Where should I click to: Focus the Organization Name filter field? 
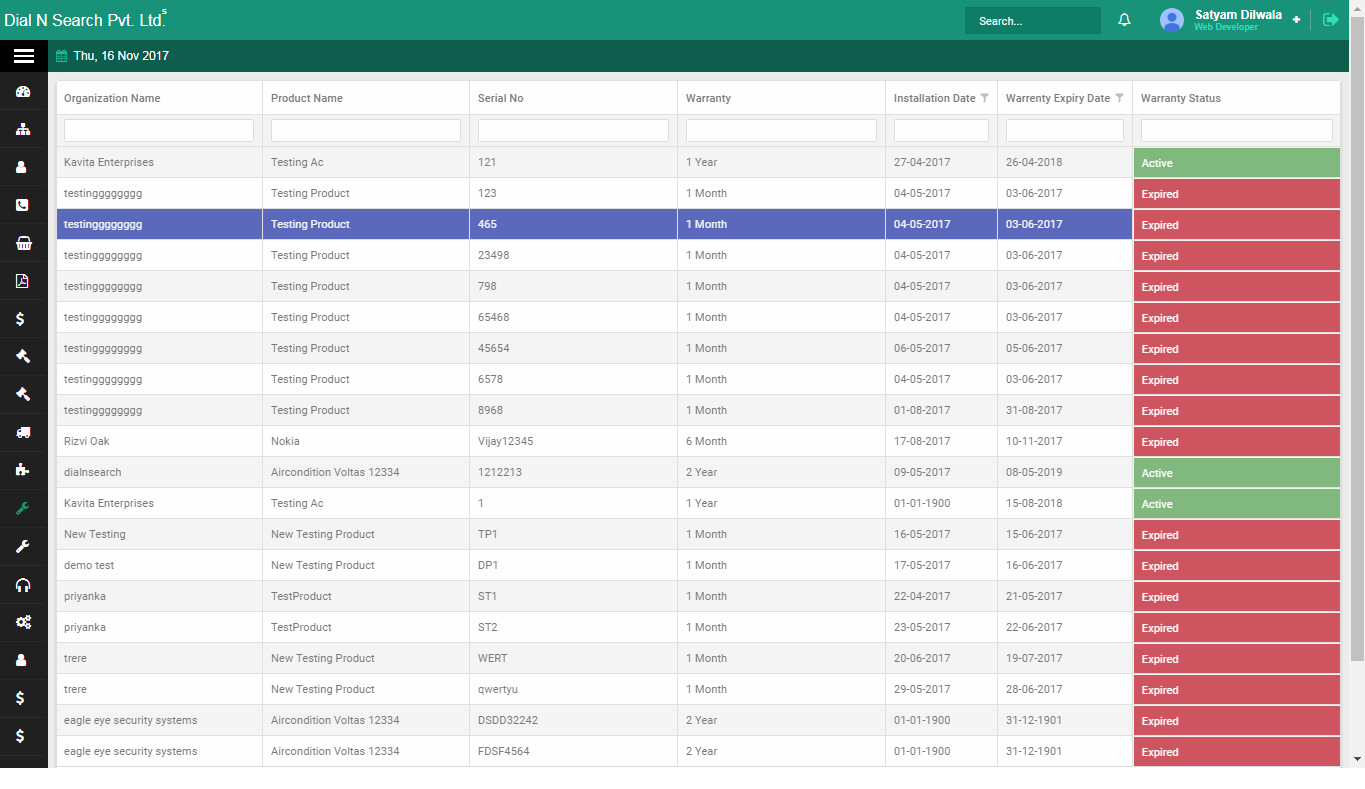coord(159,130)
